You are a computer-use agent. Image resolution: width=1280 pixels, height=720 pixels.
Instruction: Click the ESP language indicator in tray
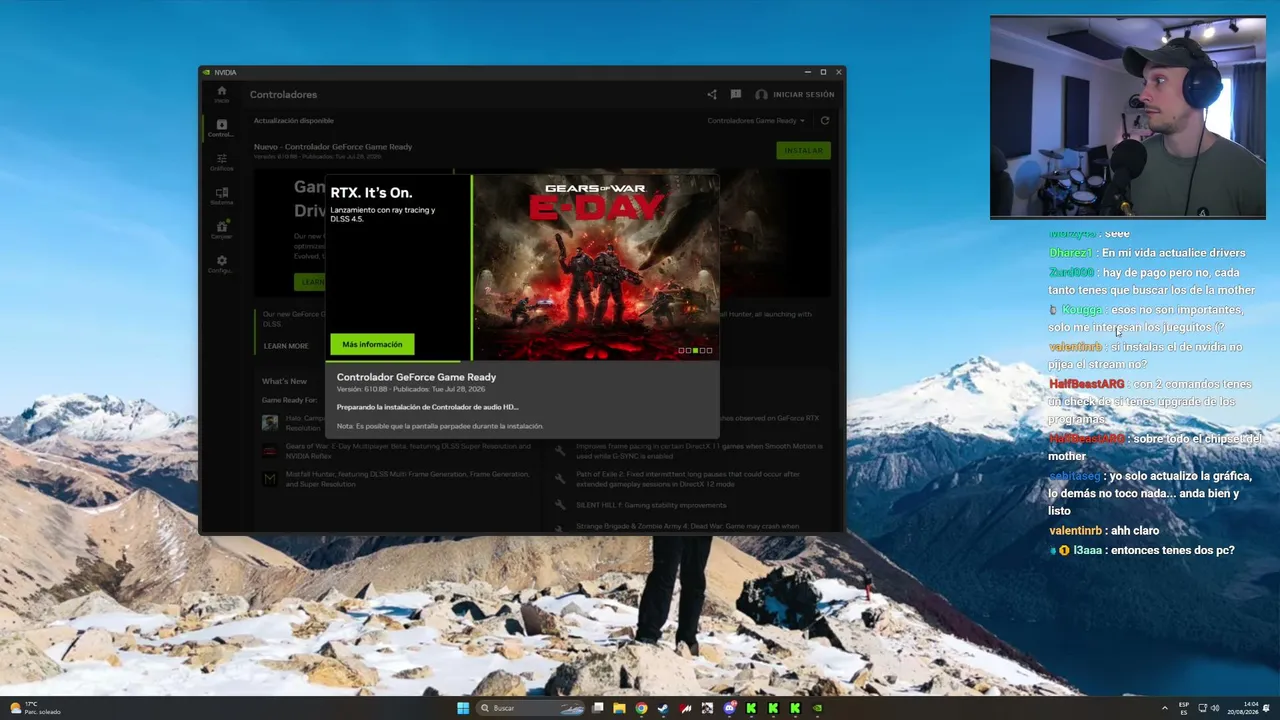[x=1184, y=708]
